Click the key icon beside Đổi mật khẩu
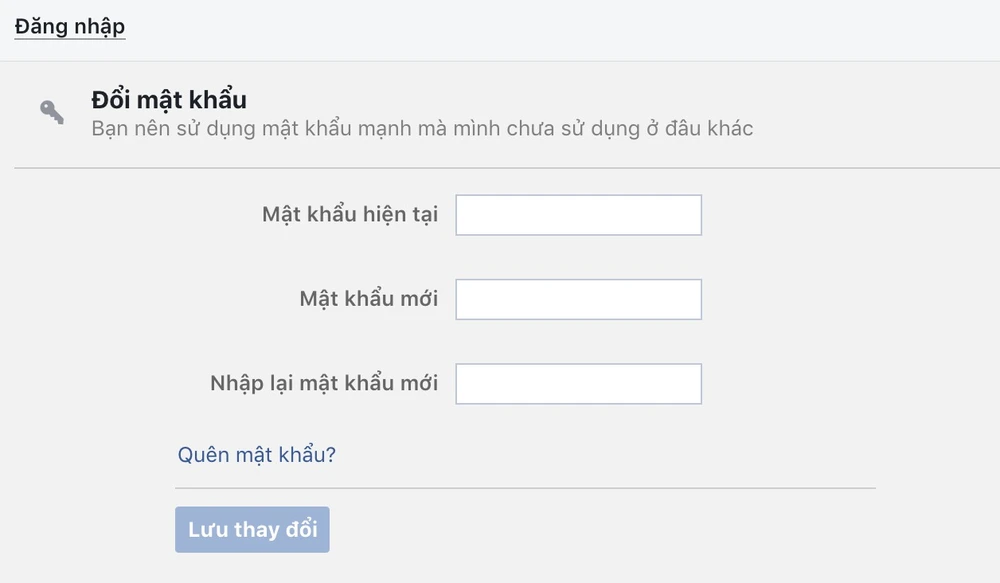 pos(52,112)
